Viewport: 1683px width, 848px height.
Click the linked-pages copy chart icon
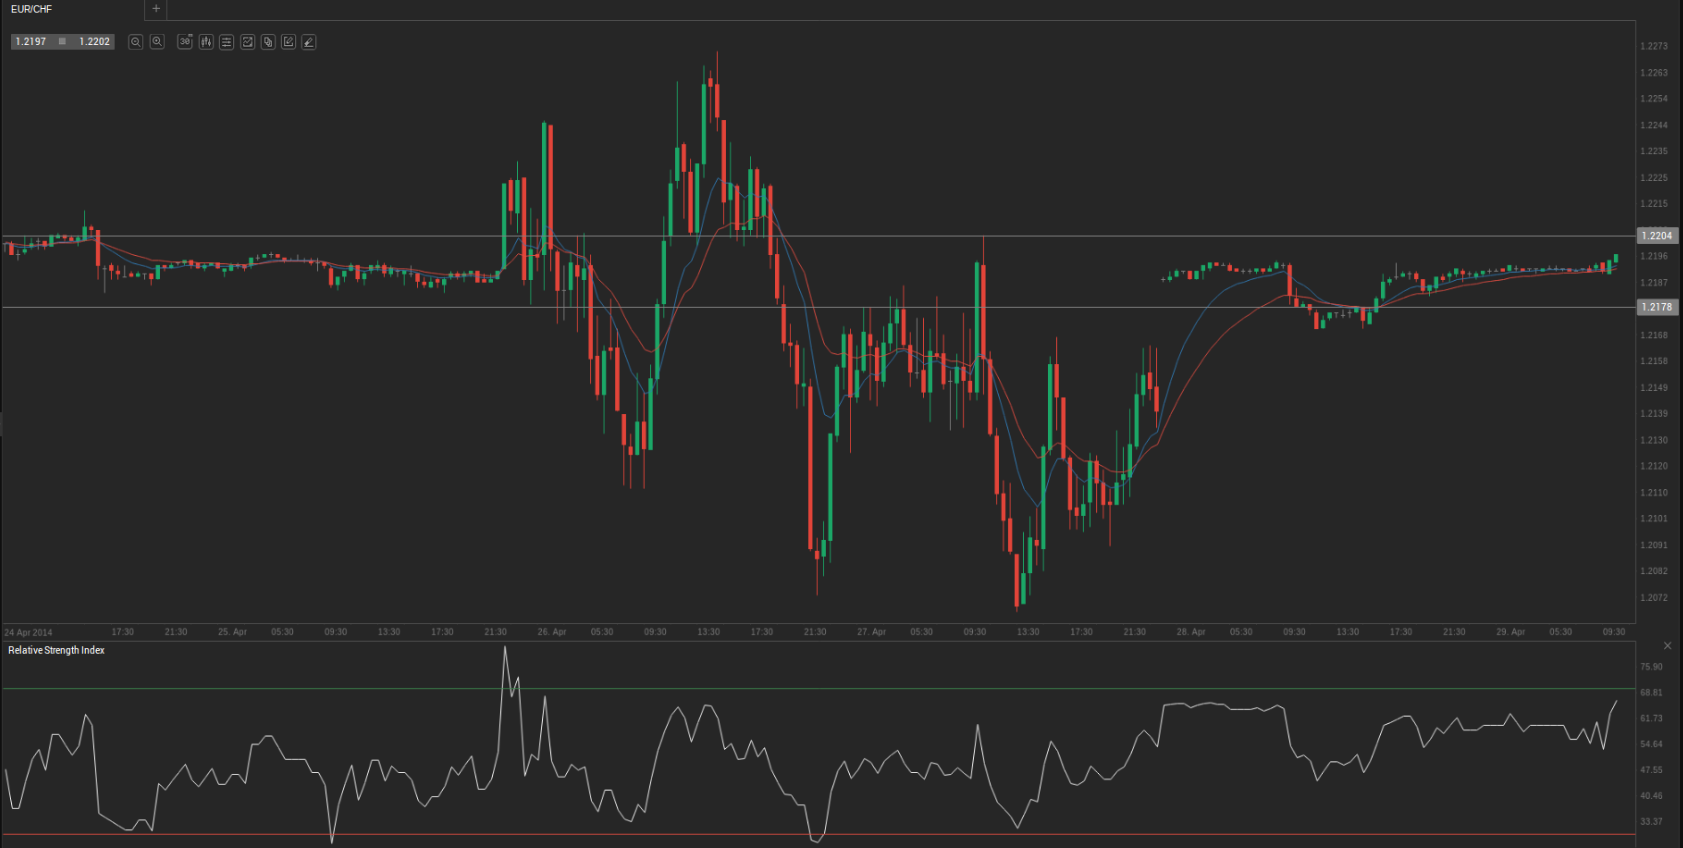pyautogui.click(x=268, y=42)
